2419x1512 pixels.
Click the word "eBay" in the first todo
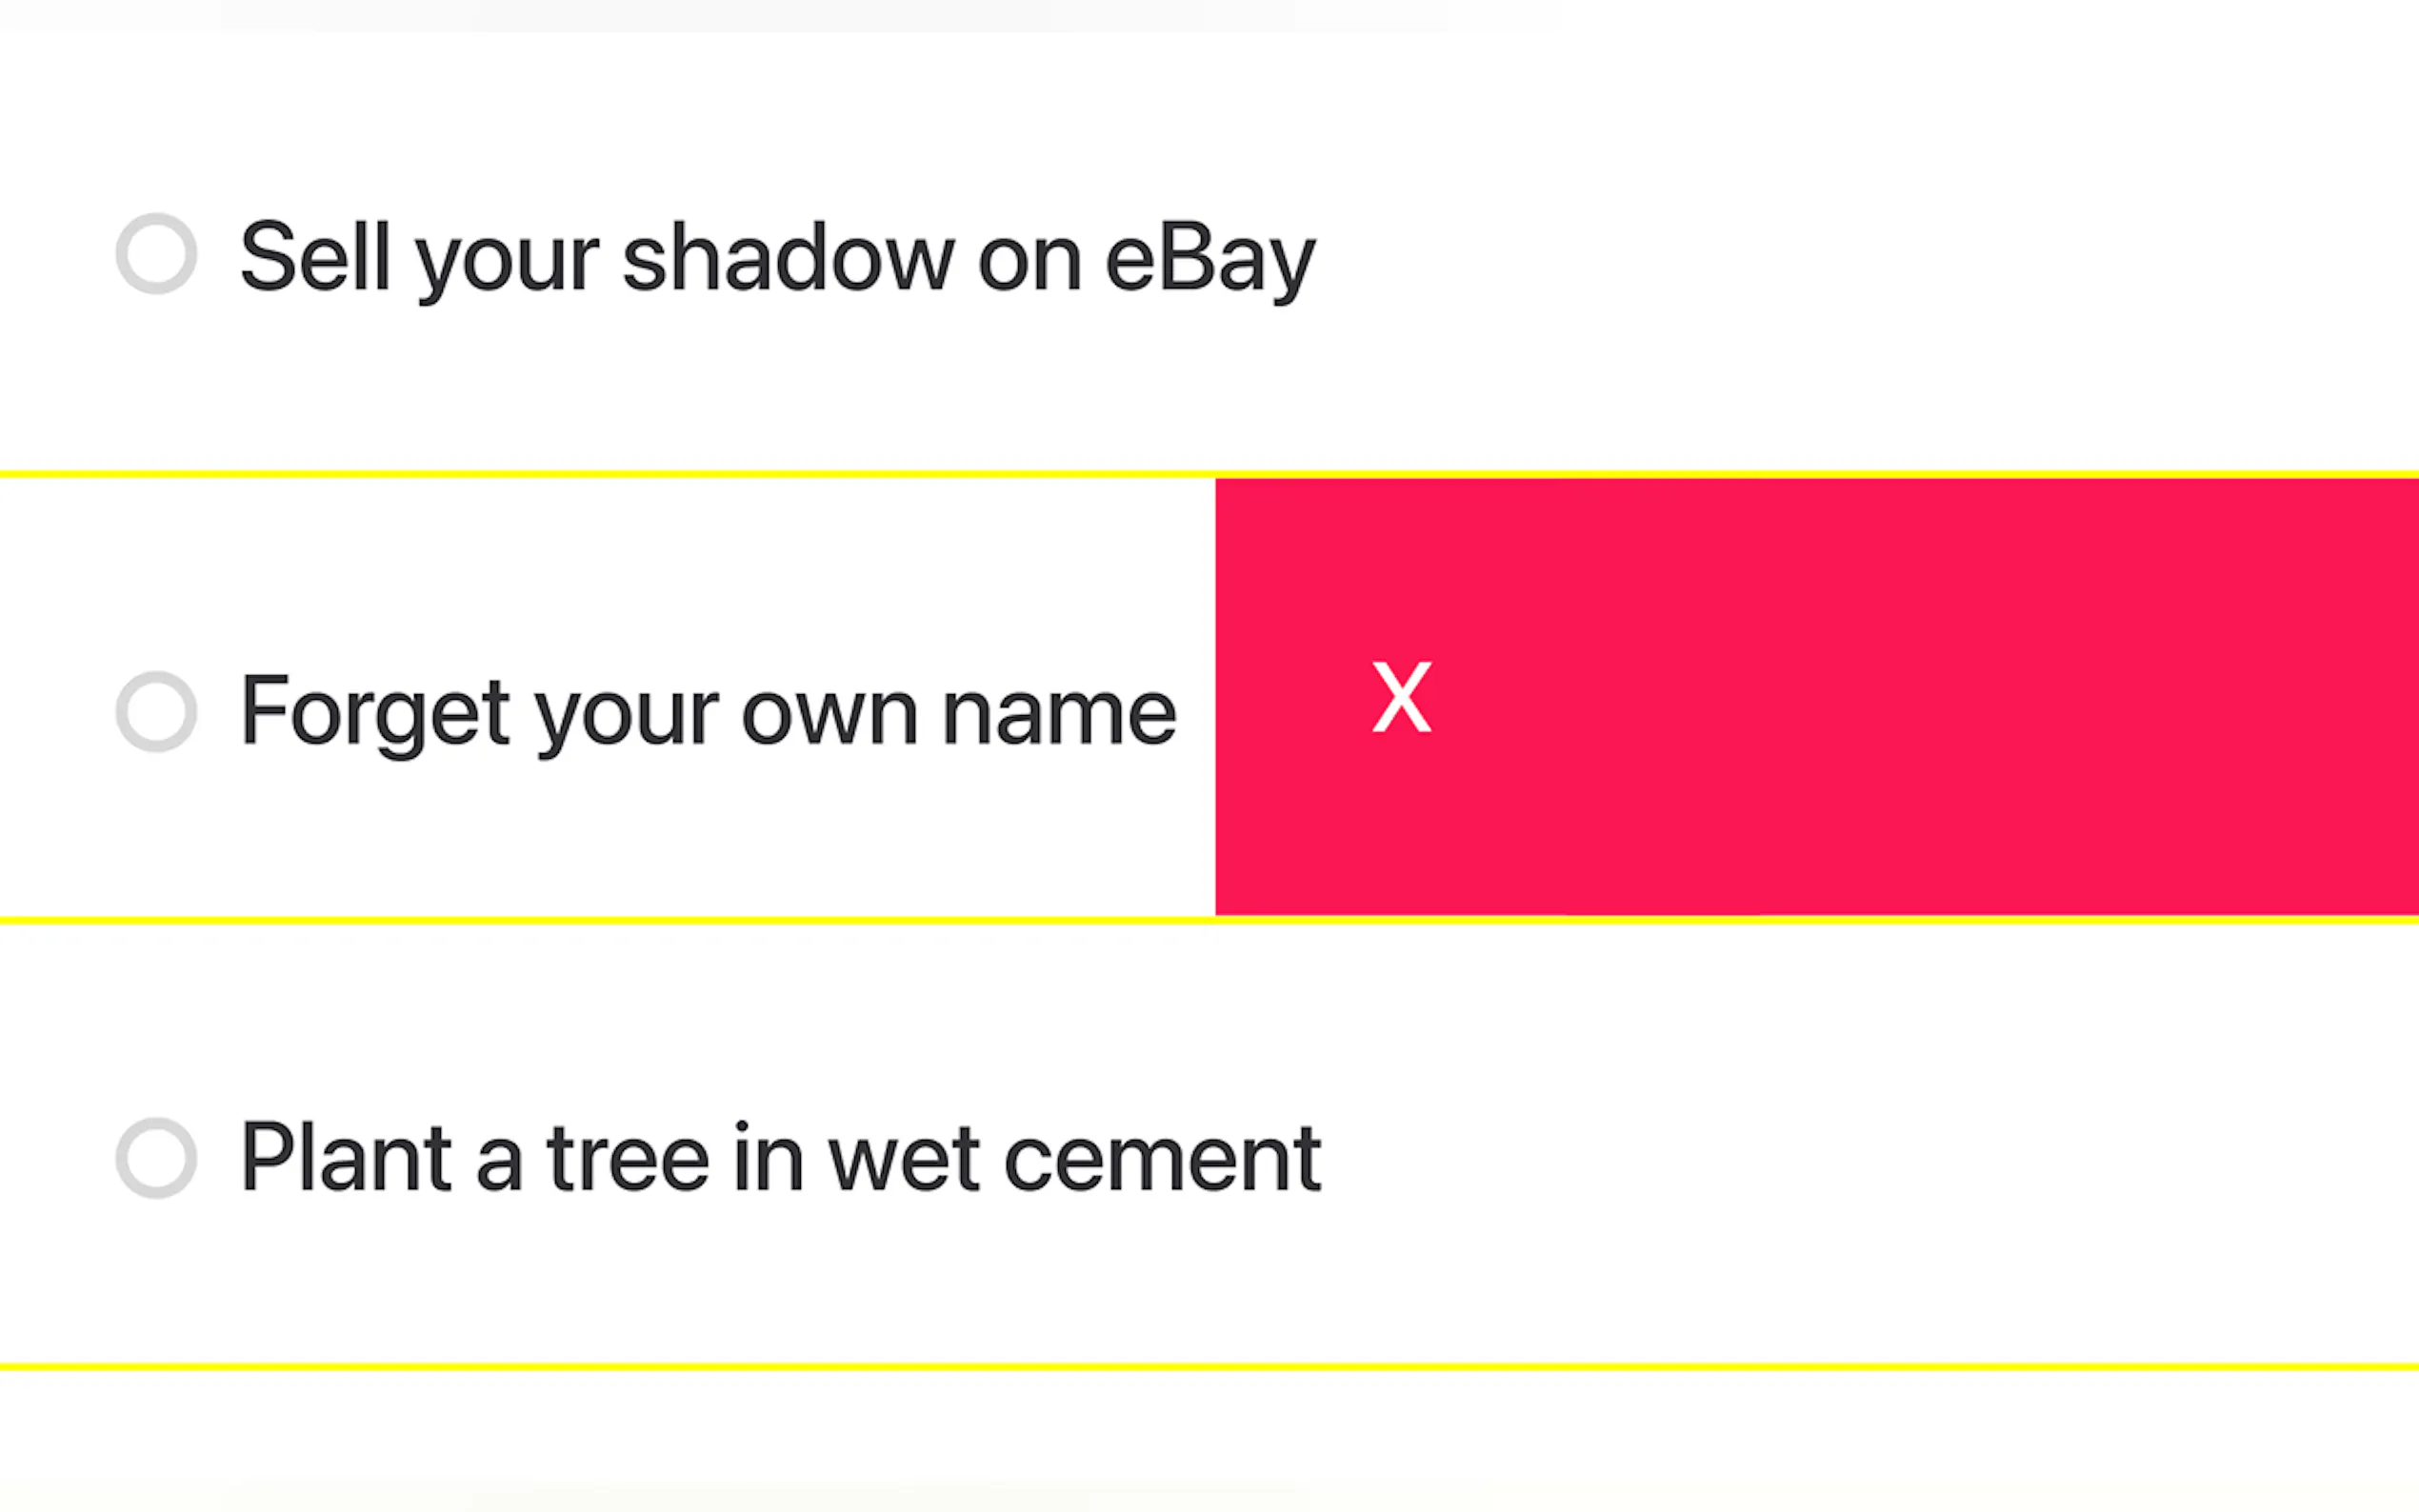point(1210,260)
